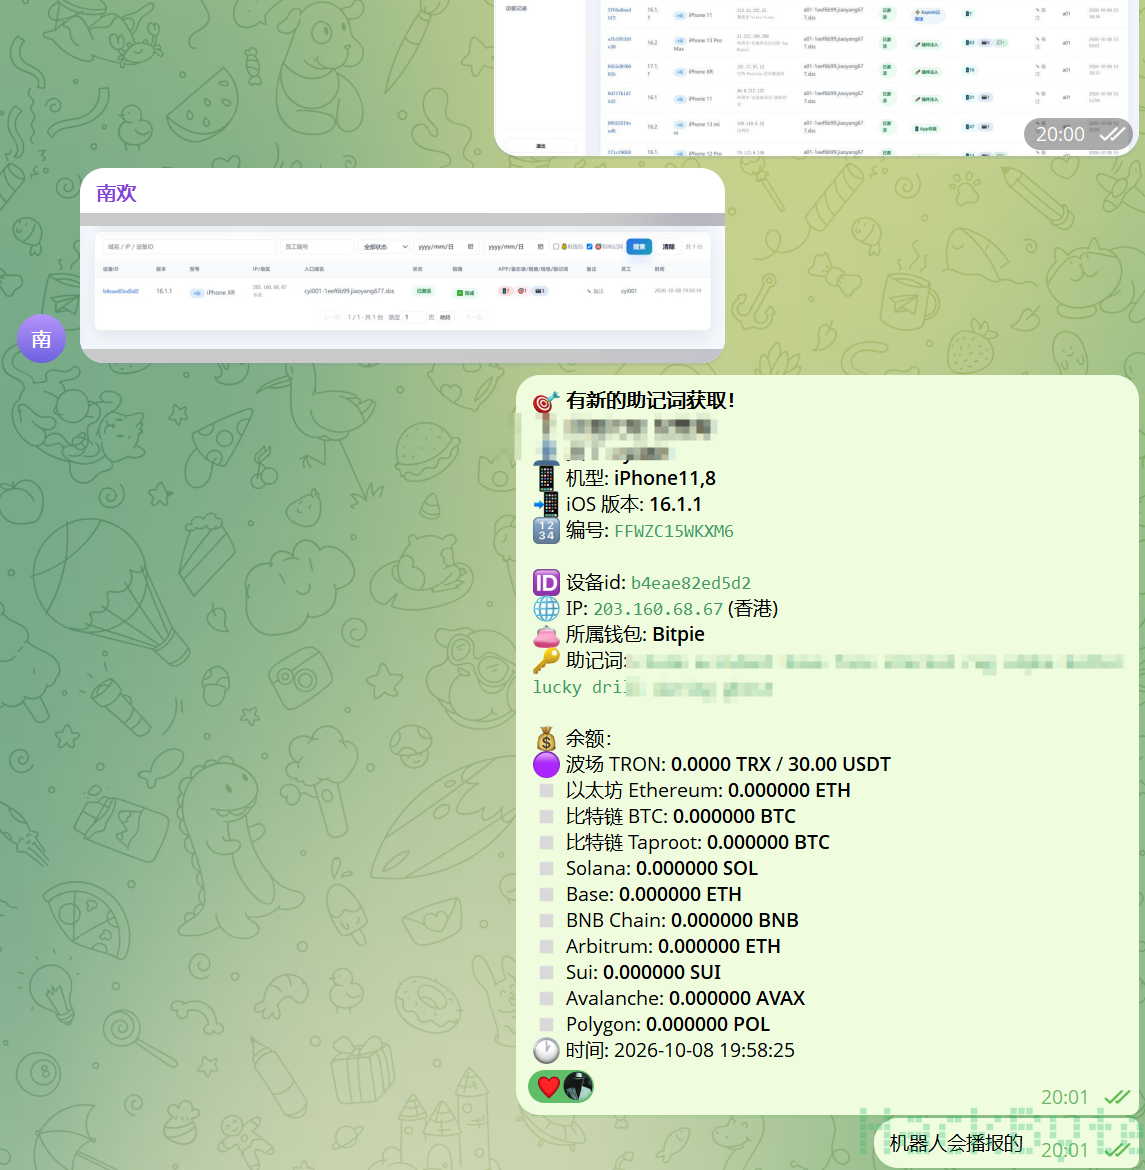Viewport: 1145px width, 1170px height.
Task: Click the BNB Chain balance line
Action: 682,921
